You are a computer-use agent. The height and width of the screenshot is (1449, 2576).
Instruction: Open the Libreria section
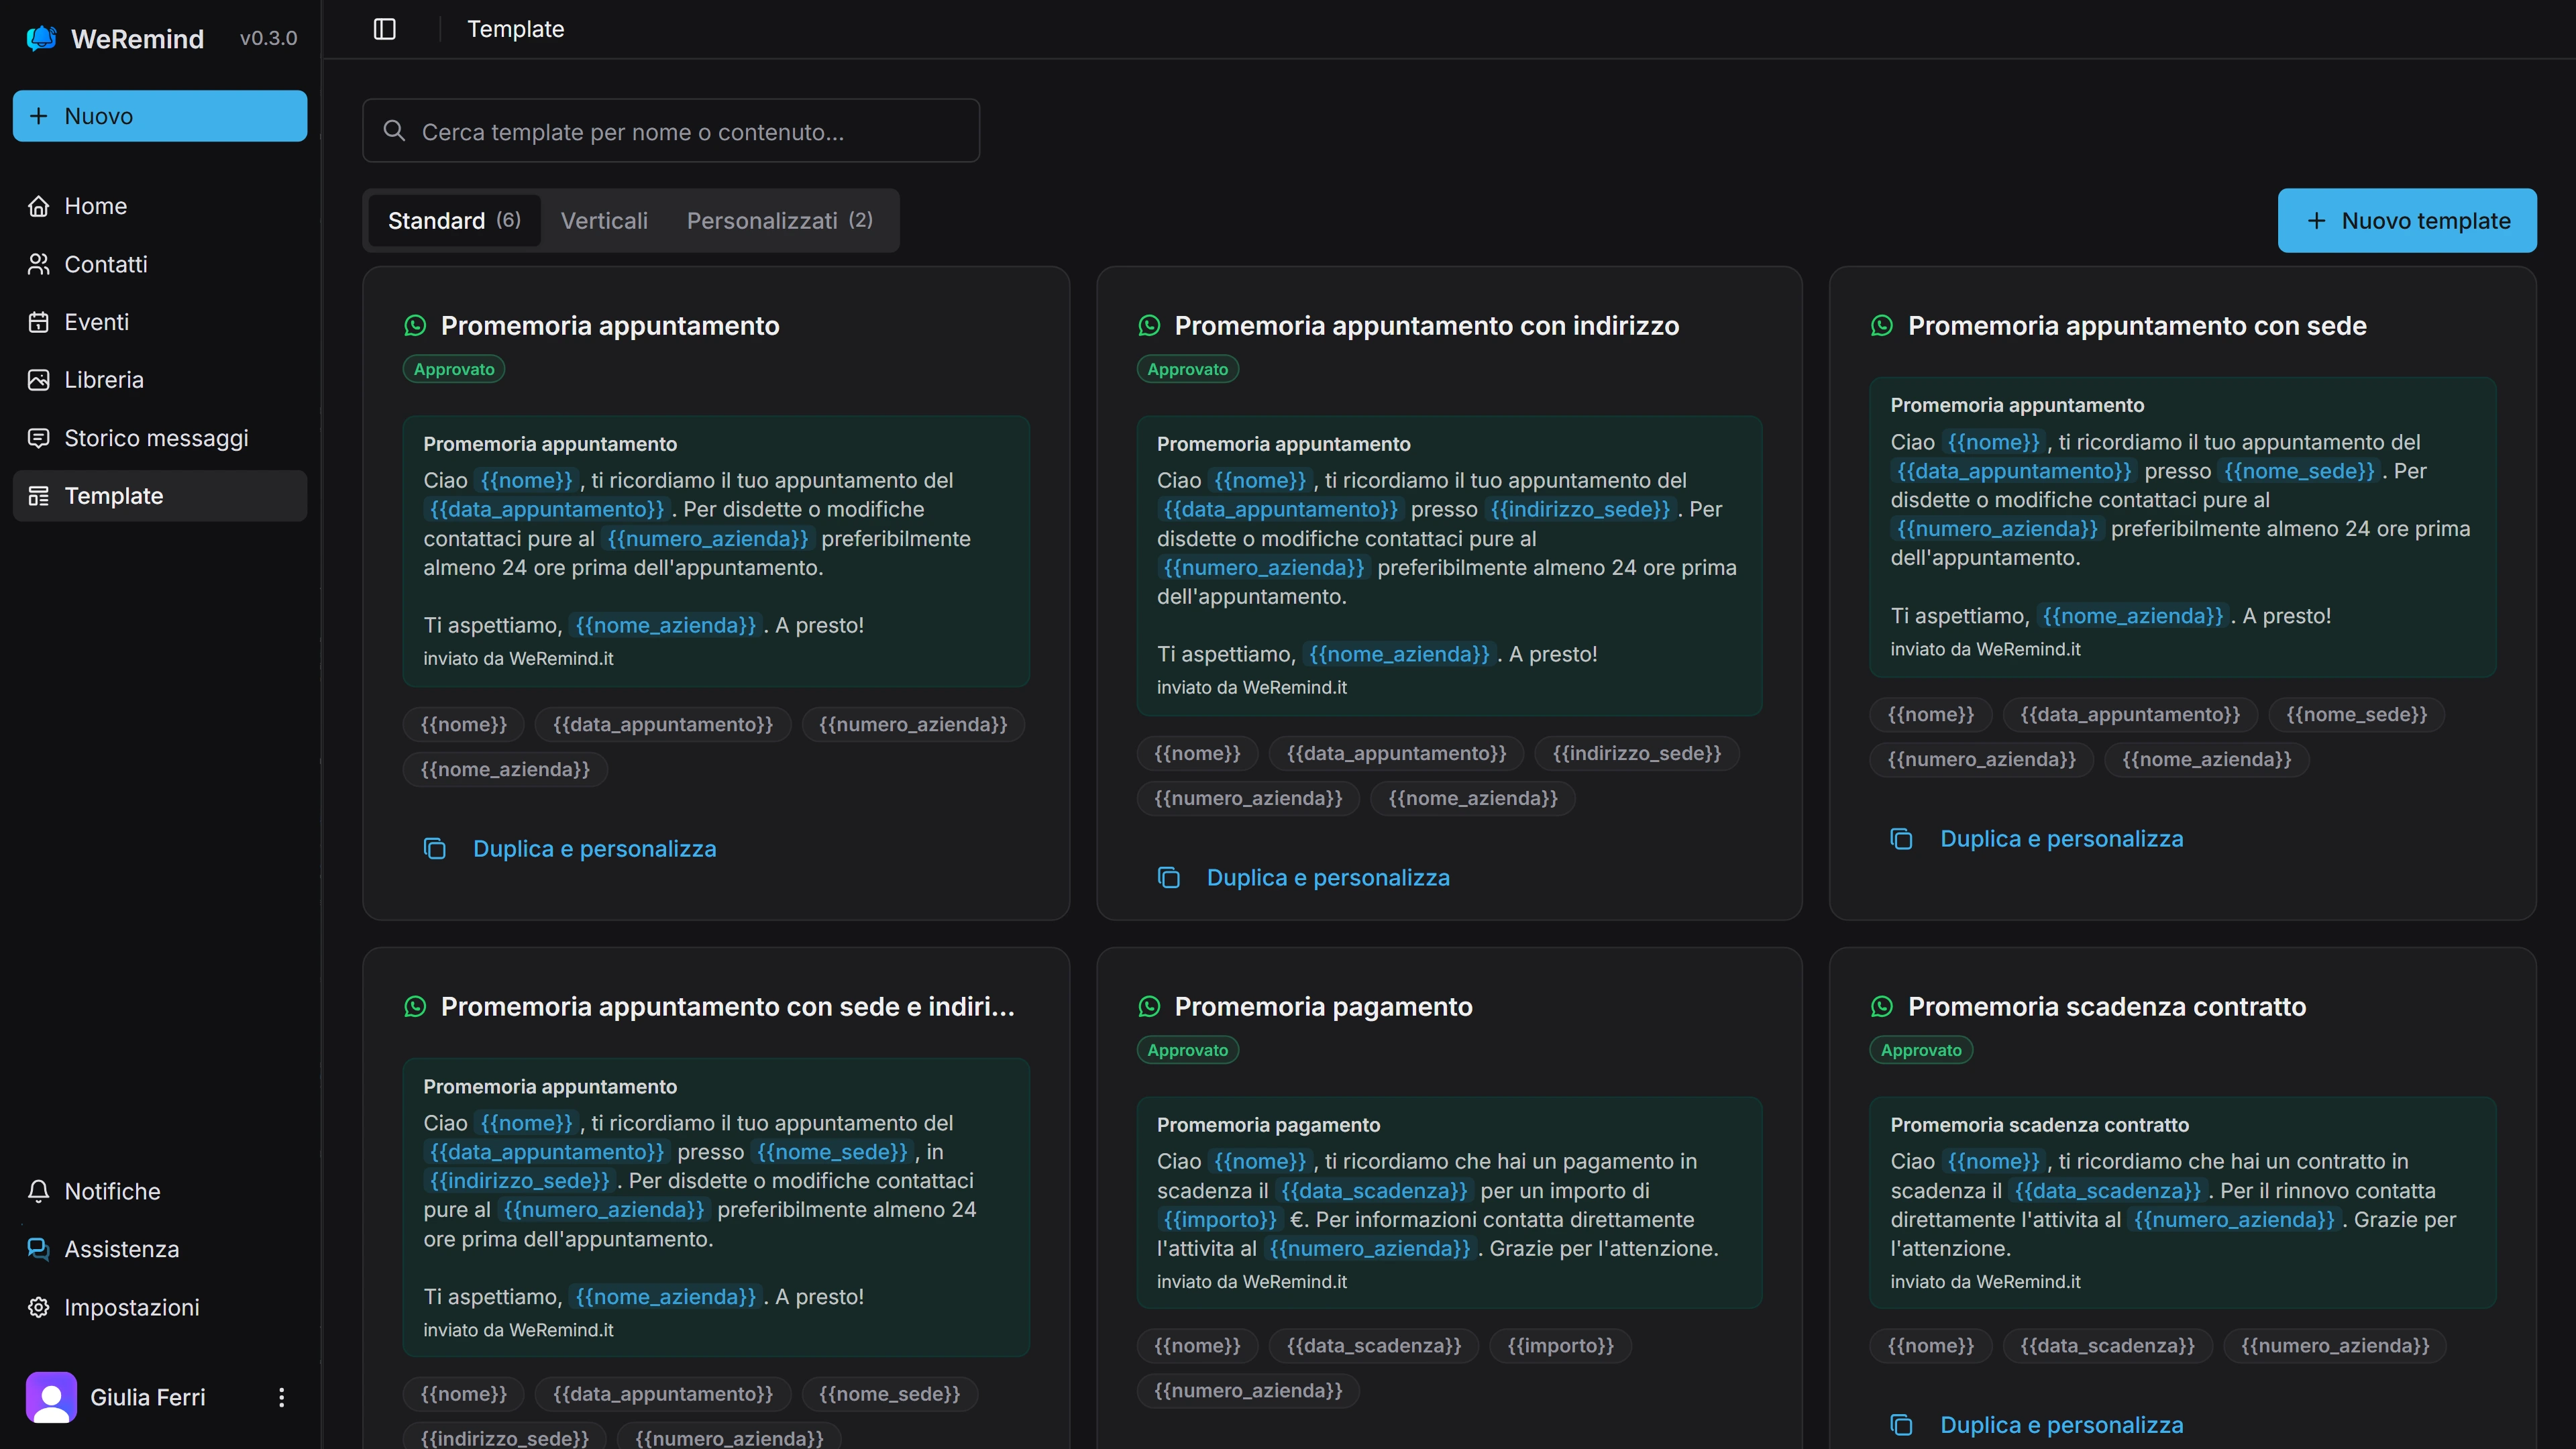160,380
